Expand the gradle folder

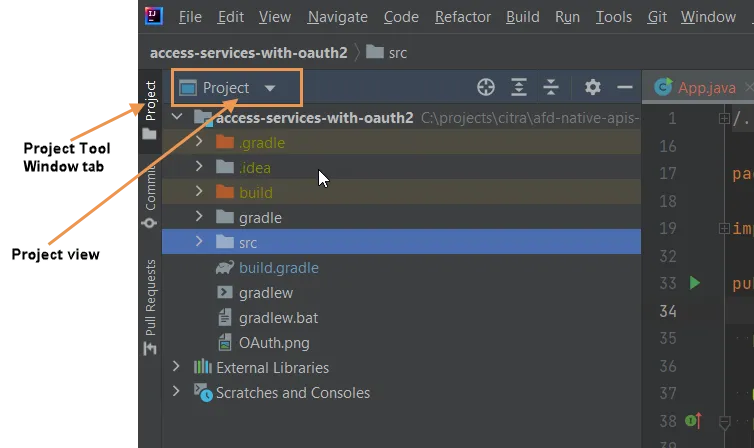click(x=199, y=216)
